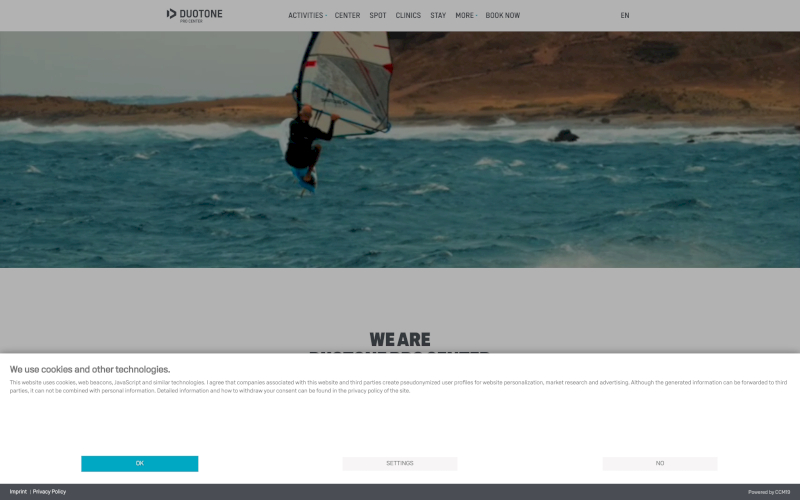Open the Activities dropdown menu
This screenshot has height=500, width=800.
point(307,15)
